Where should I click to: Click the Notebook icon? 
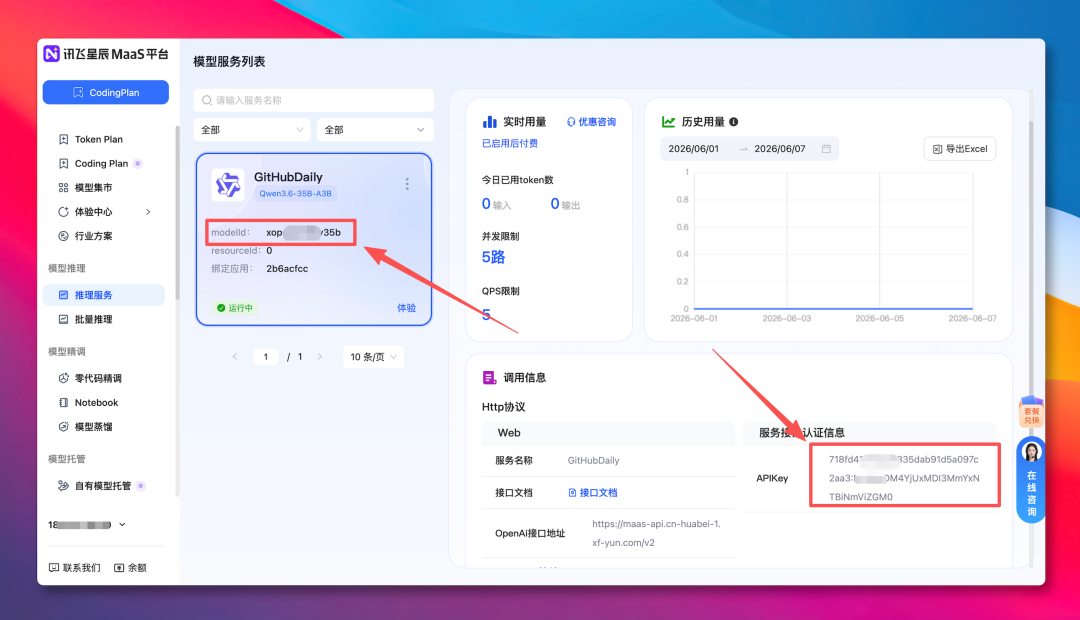tap(63, 402)
